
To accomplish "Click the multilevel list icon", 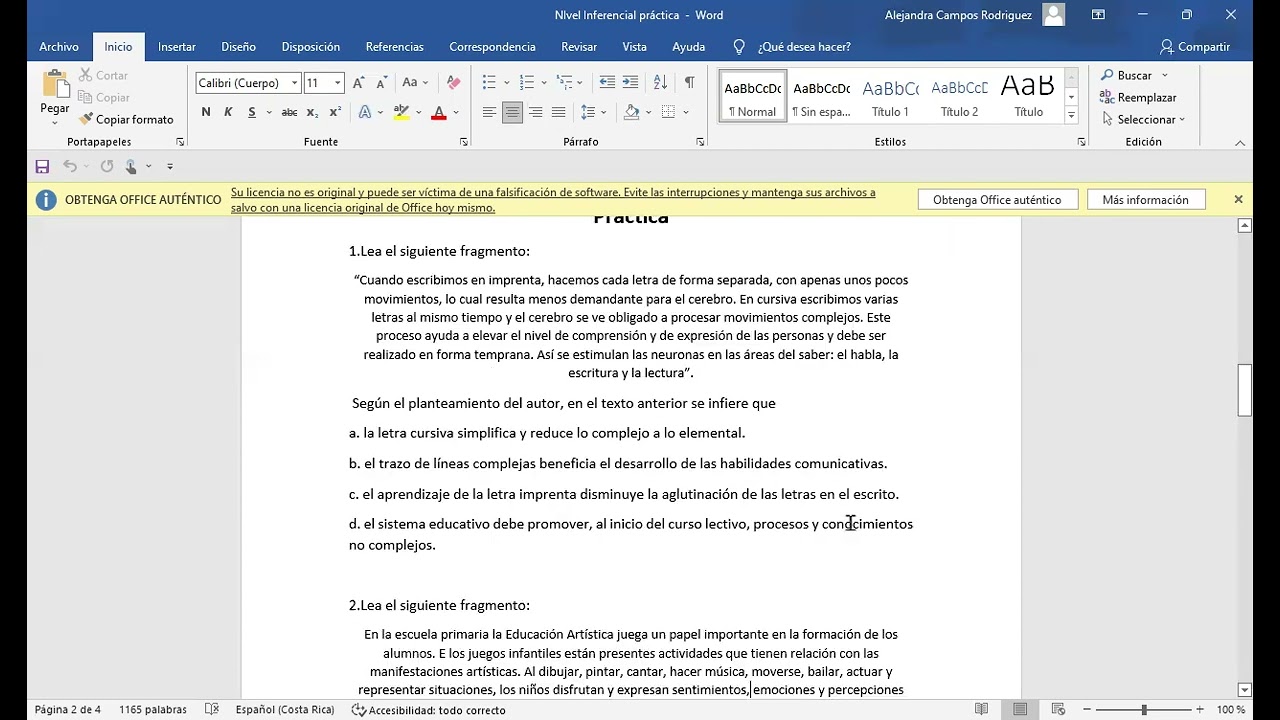I will click(x=565, y=83).
